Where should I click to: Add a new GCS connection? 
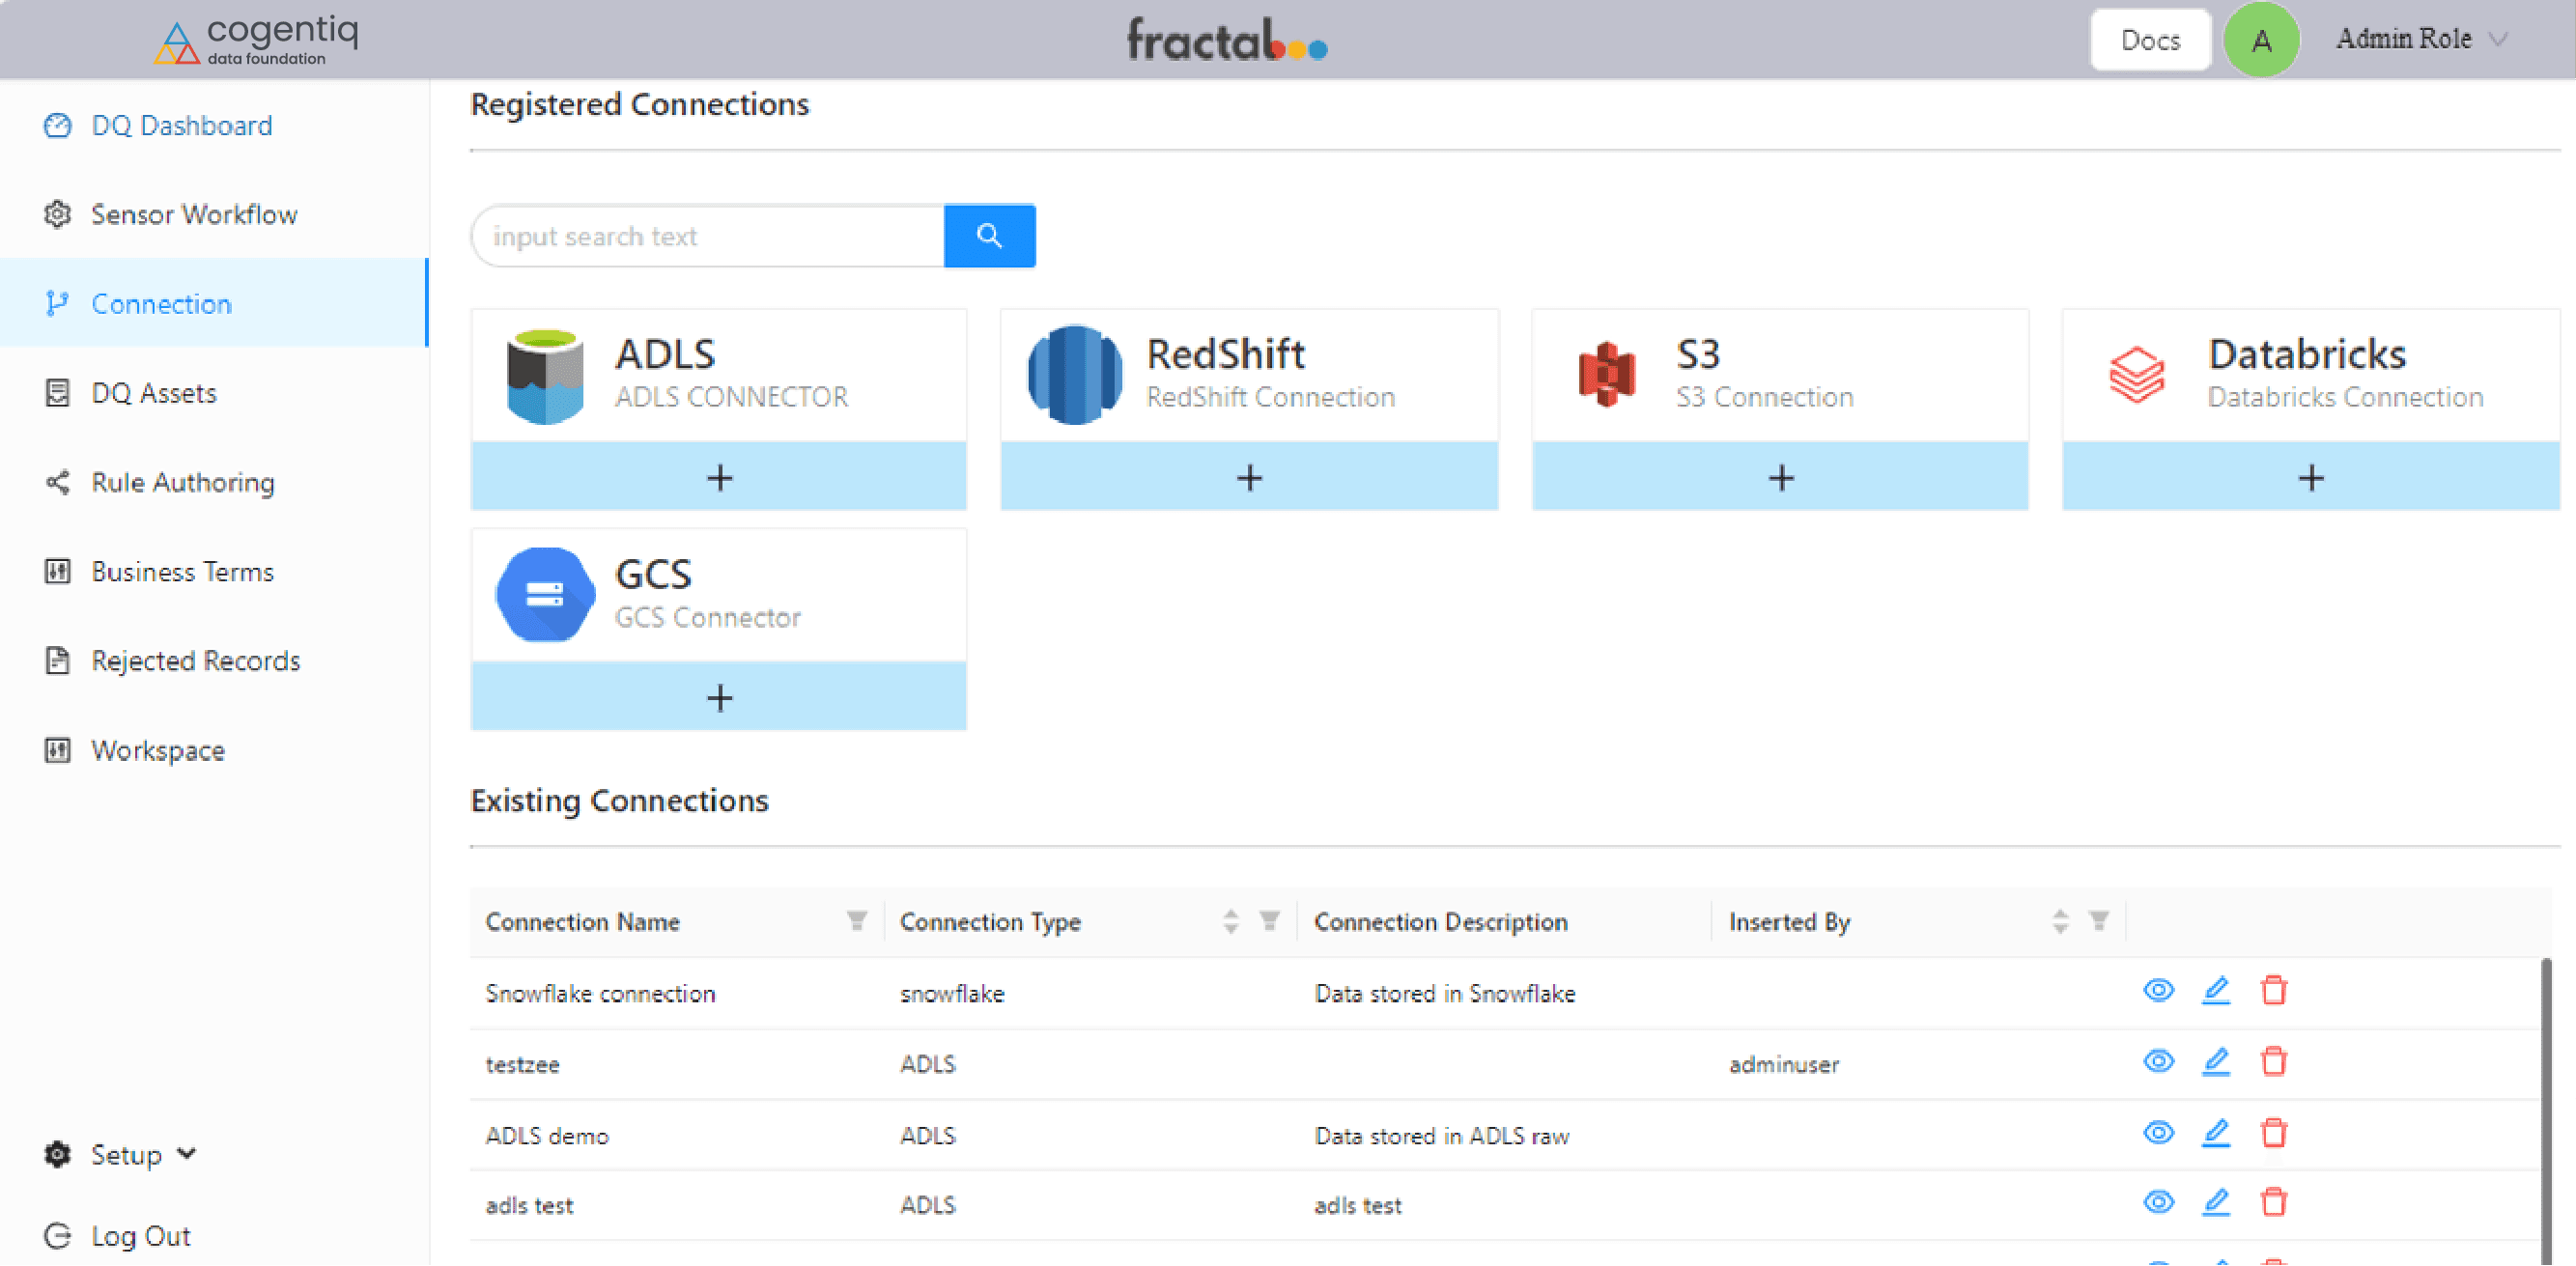(x=719, y=697)
